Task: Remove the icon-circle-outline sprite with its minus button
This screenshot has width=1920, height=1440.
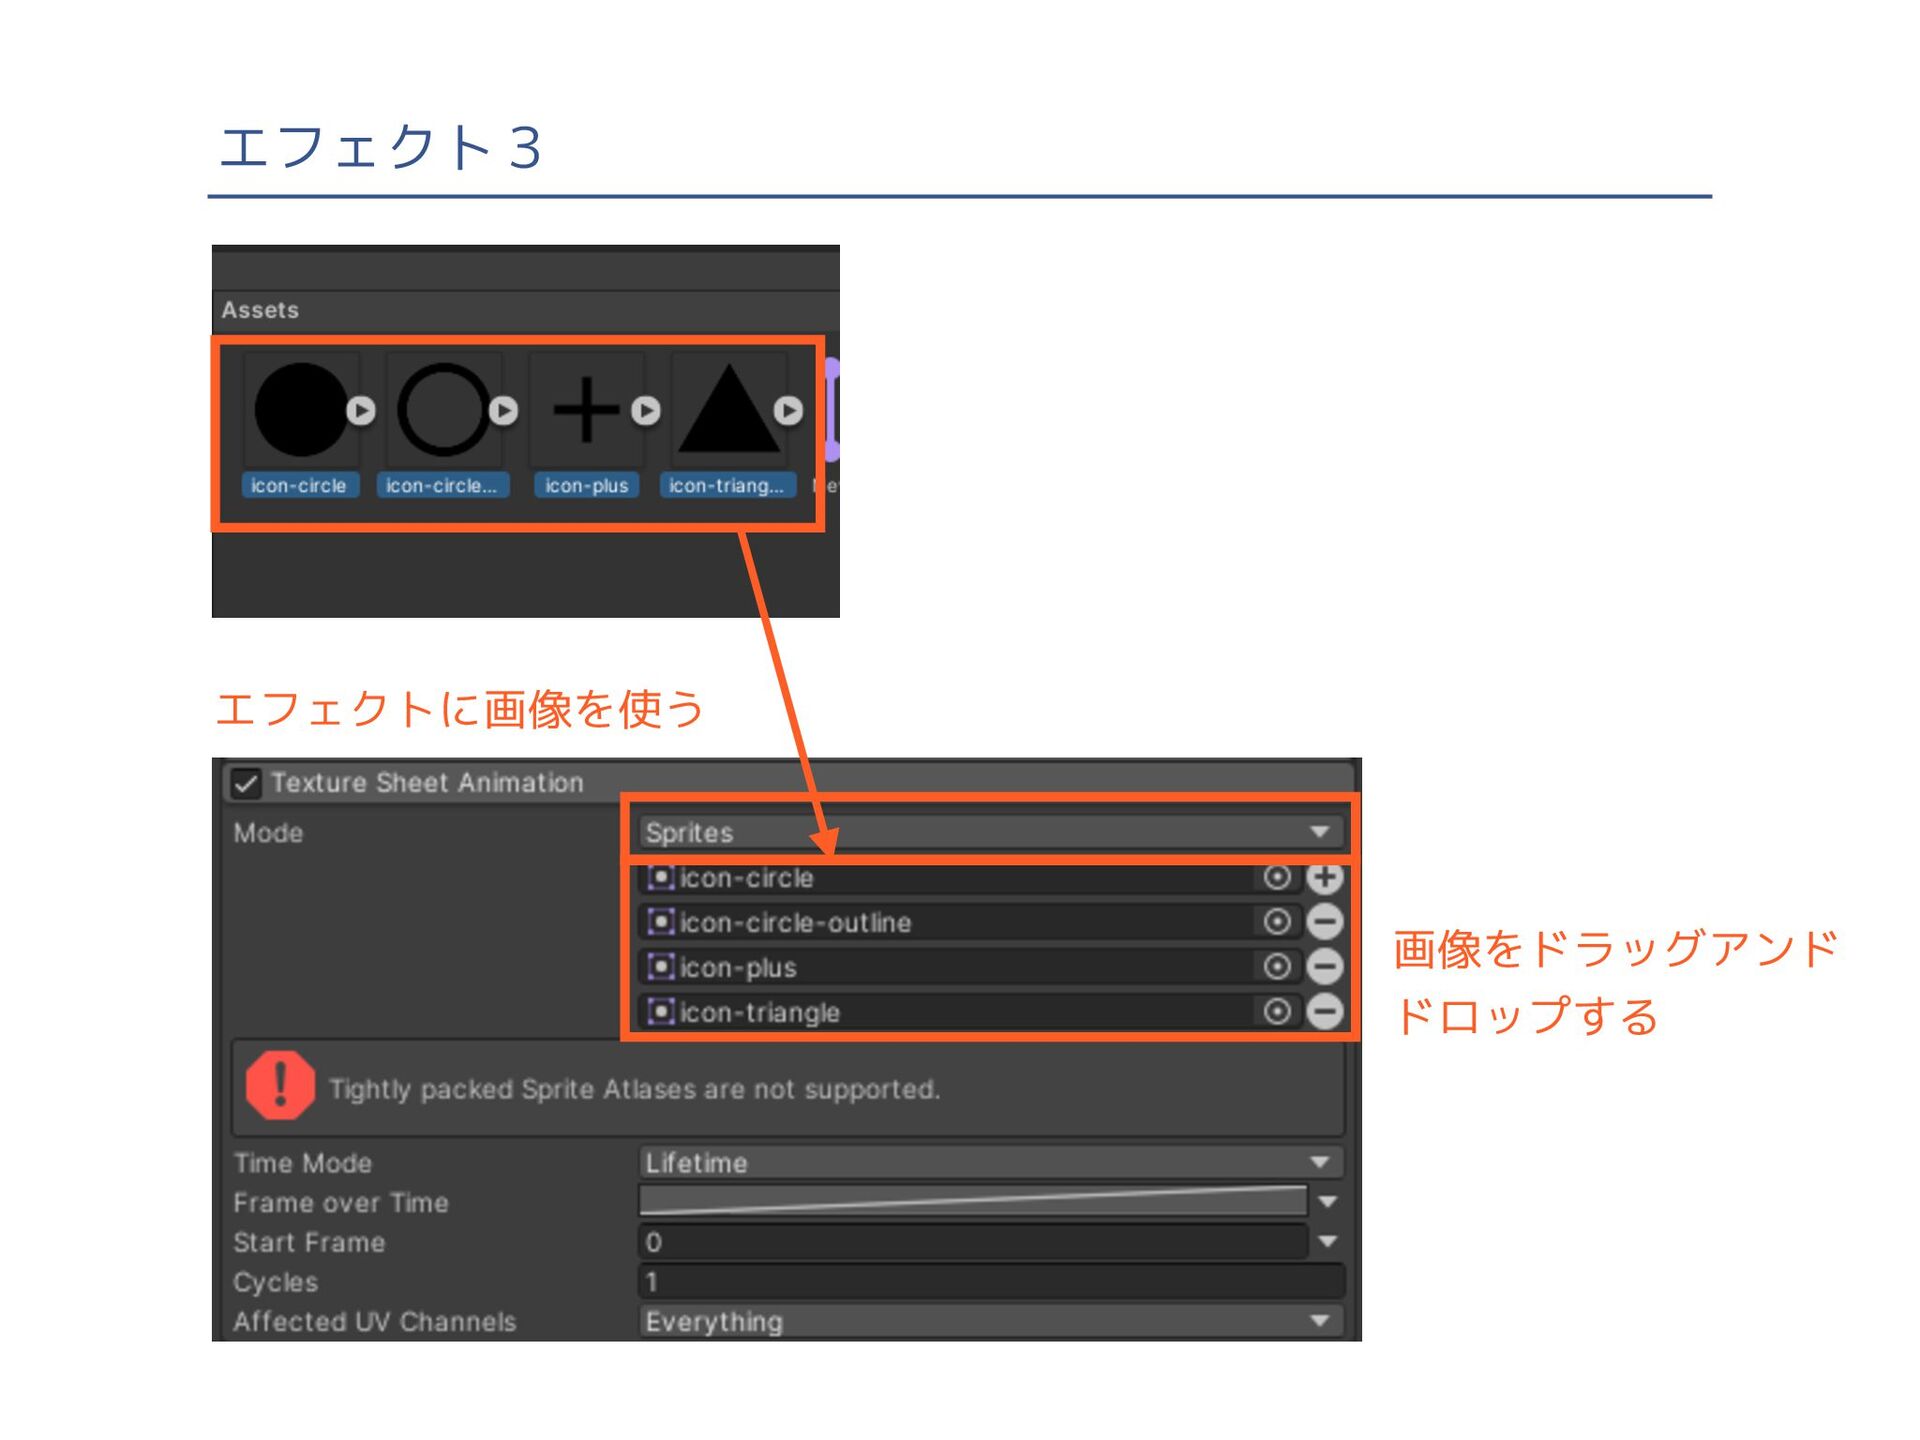Action: 1325,922
